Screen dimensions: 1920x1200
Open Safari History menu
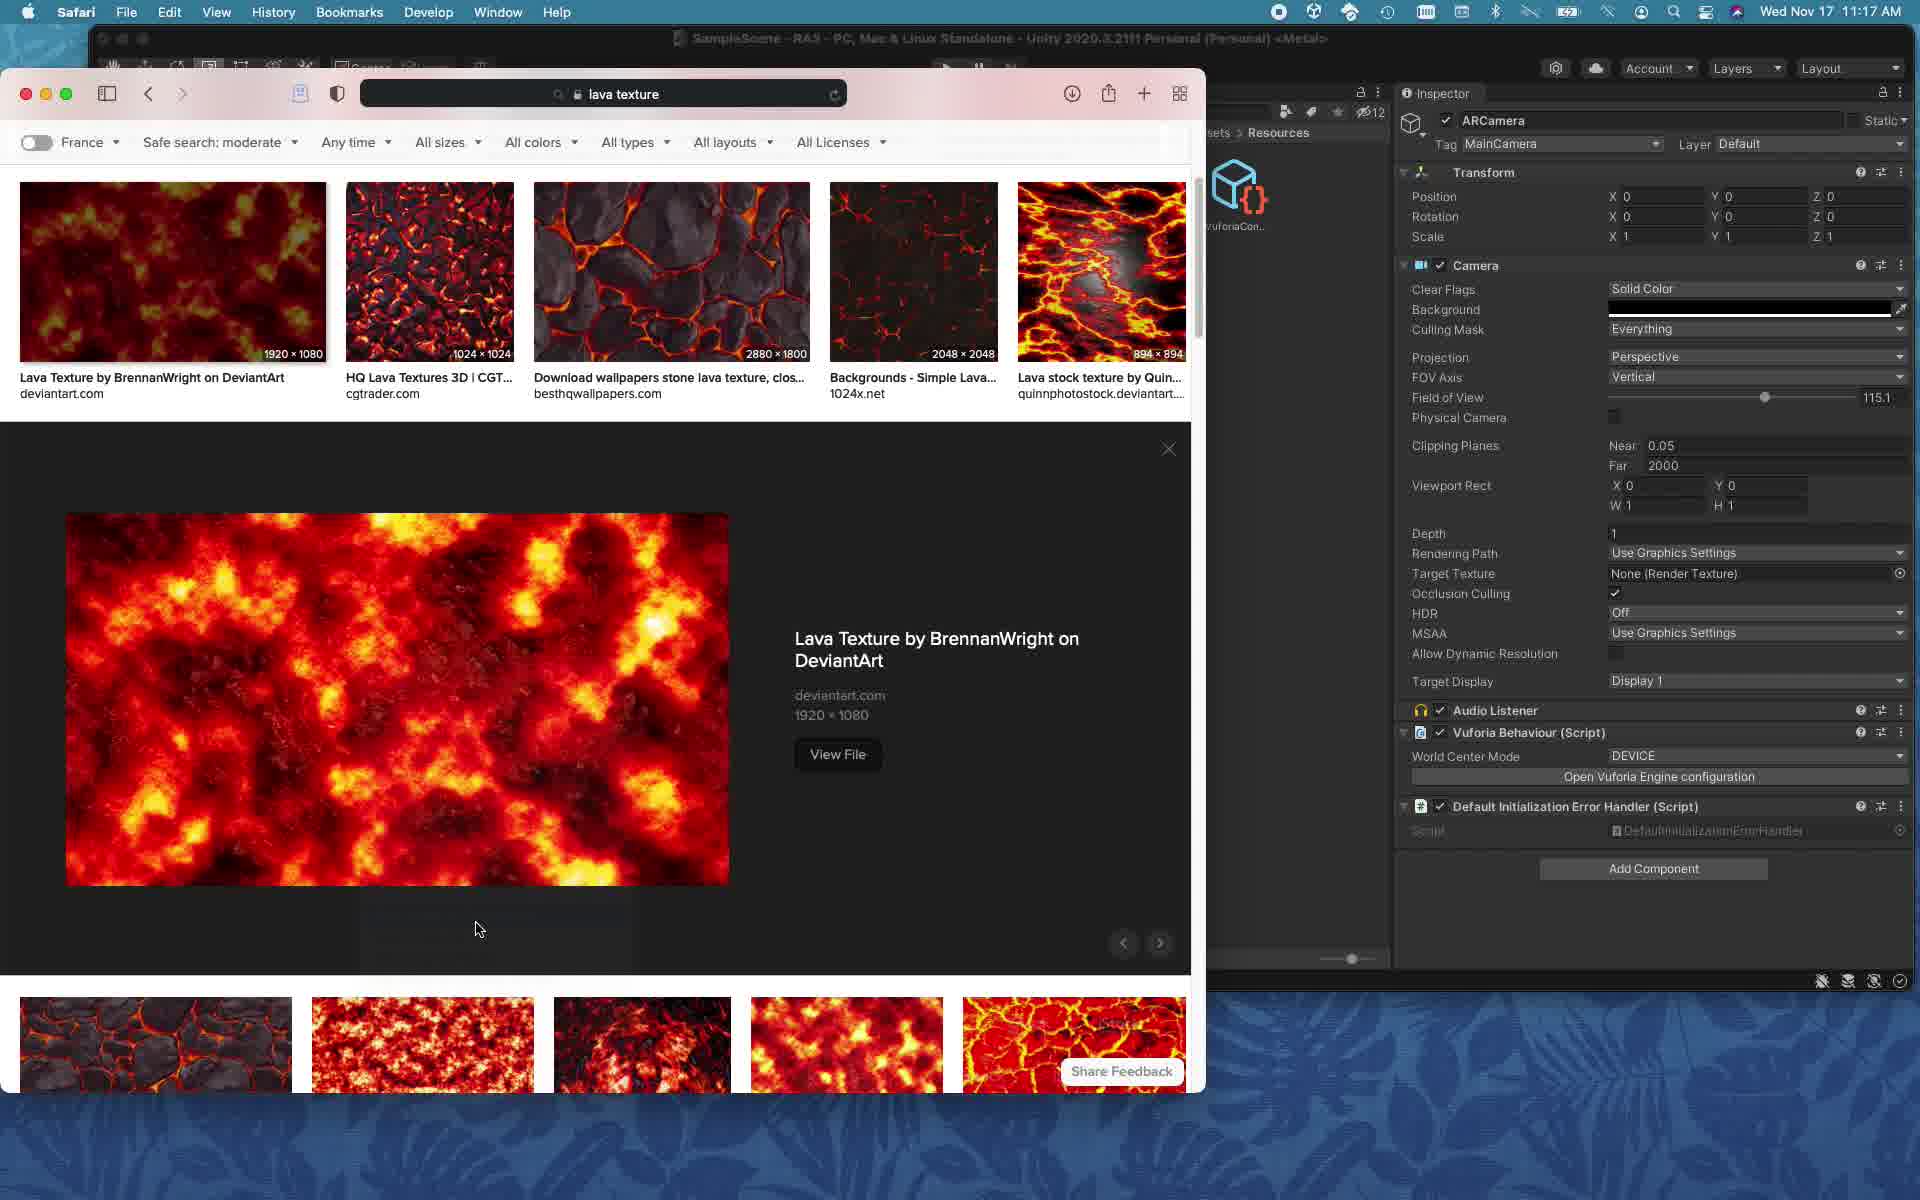click(x=273, y=12)
